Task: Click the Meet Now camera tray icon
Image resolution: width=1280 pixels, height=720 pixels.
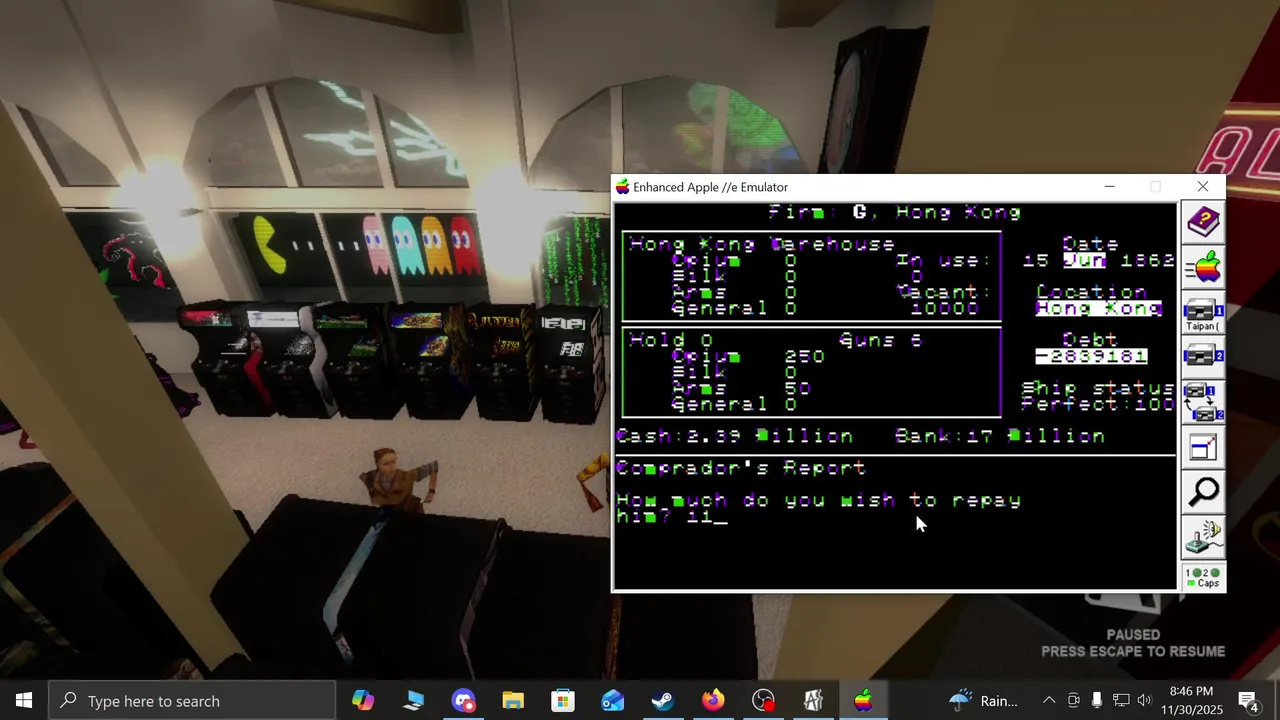Action: (1073, 700)
